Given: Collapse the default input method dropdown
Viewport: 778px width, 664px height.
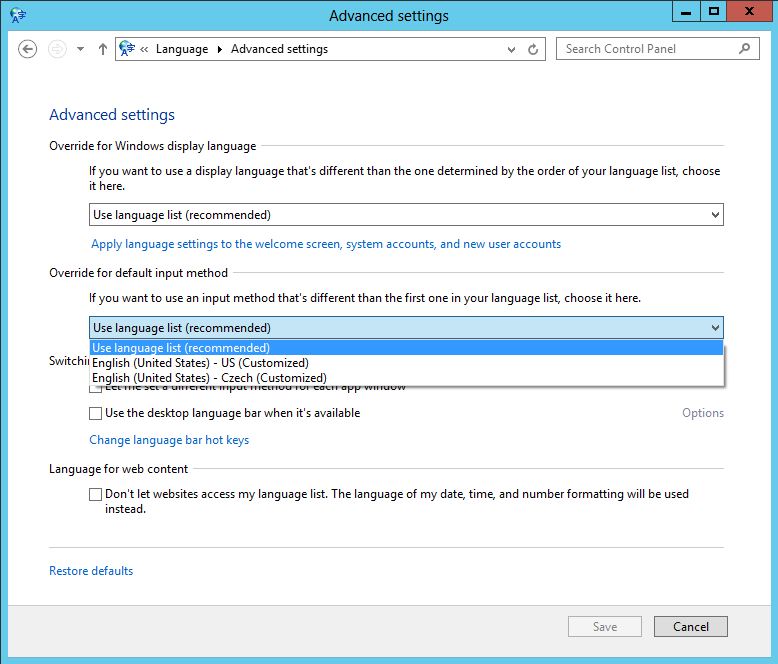Looking at the screenshot, I should pyautogui.click(x=406, y=328).
